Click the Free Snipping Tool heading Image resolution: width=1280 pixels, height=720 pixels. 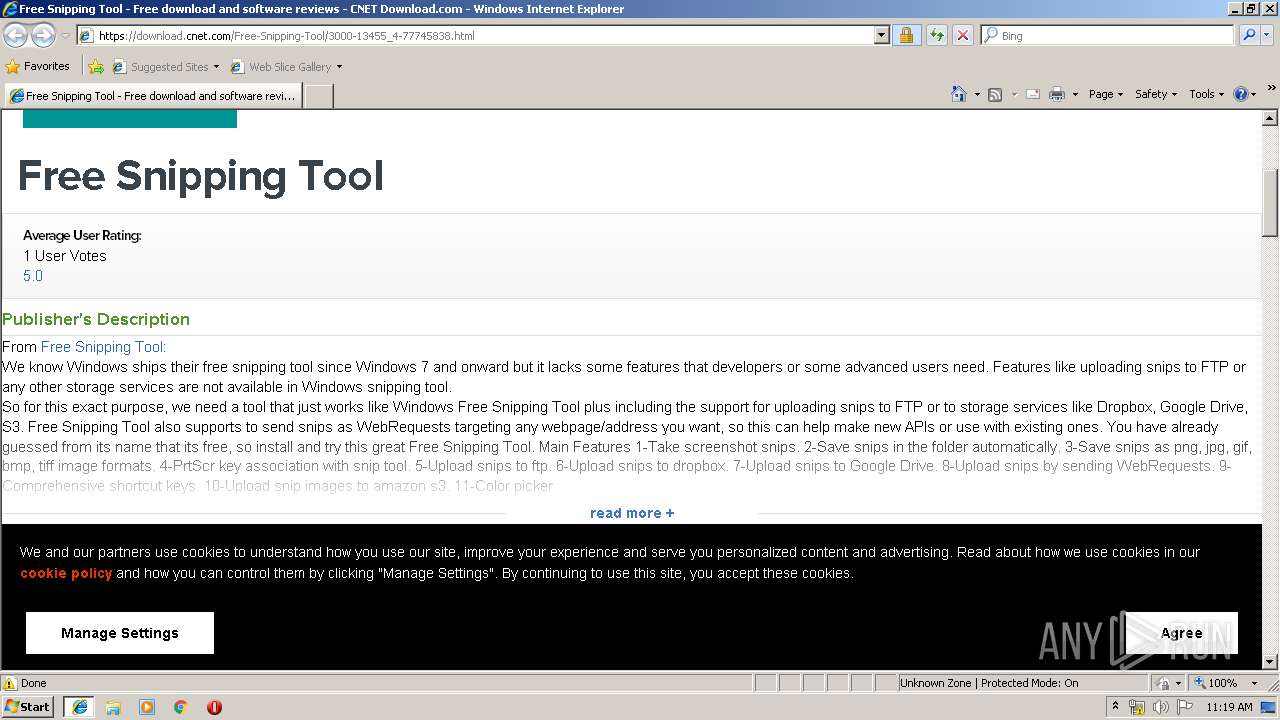201,176
